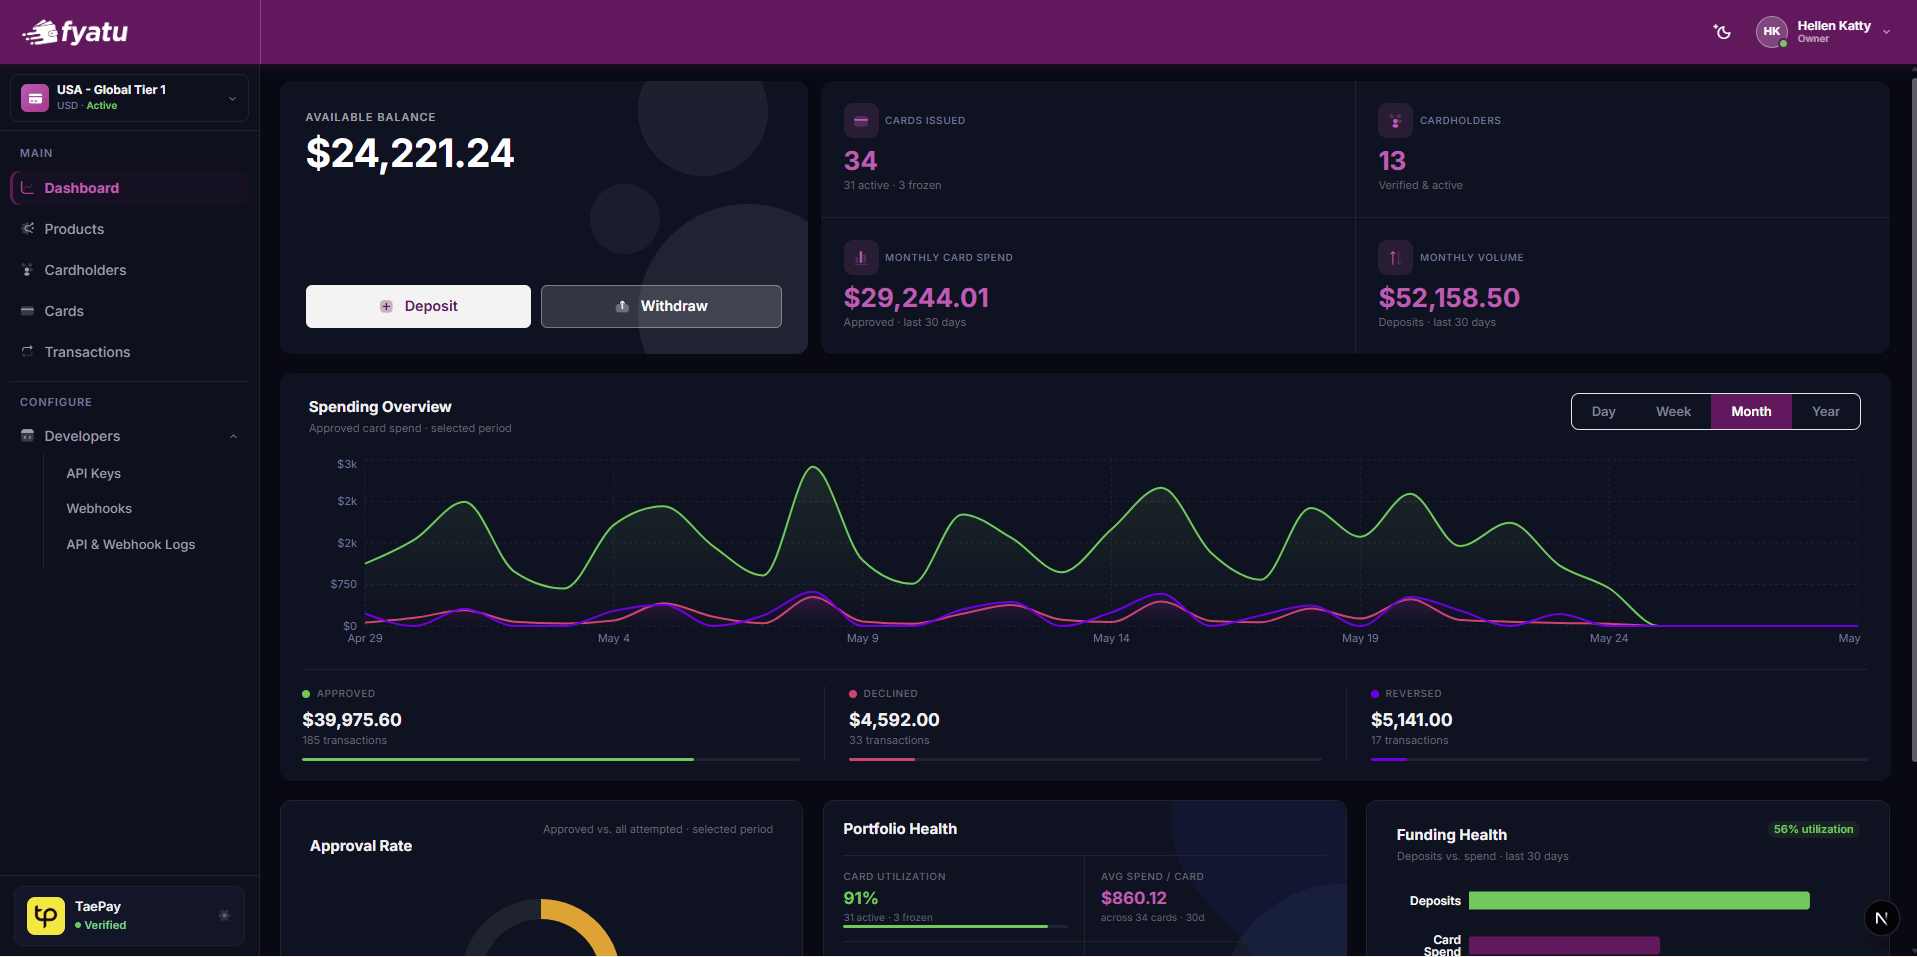
Task: Click the USA Global Tier 1 card icon
Action: [35, 97]
